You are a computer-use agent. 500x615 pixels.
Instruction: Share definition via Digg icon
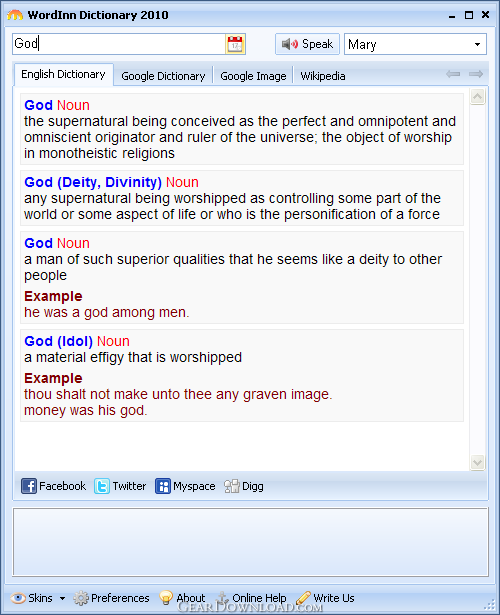pyautogui.click(x=232, y=486)
